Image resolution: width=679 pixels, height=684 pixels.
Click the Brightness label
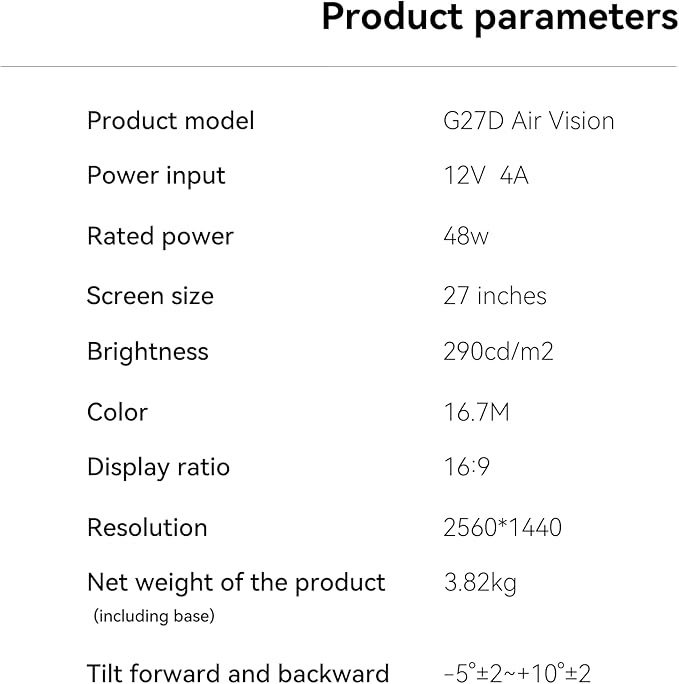148,352
